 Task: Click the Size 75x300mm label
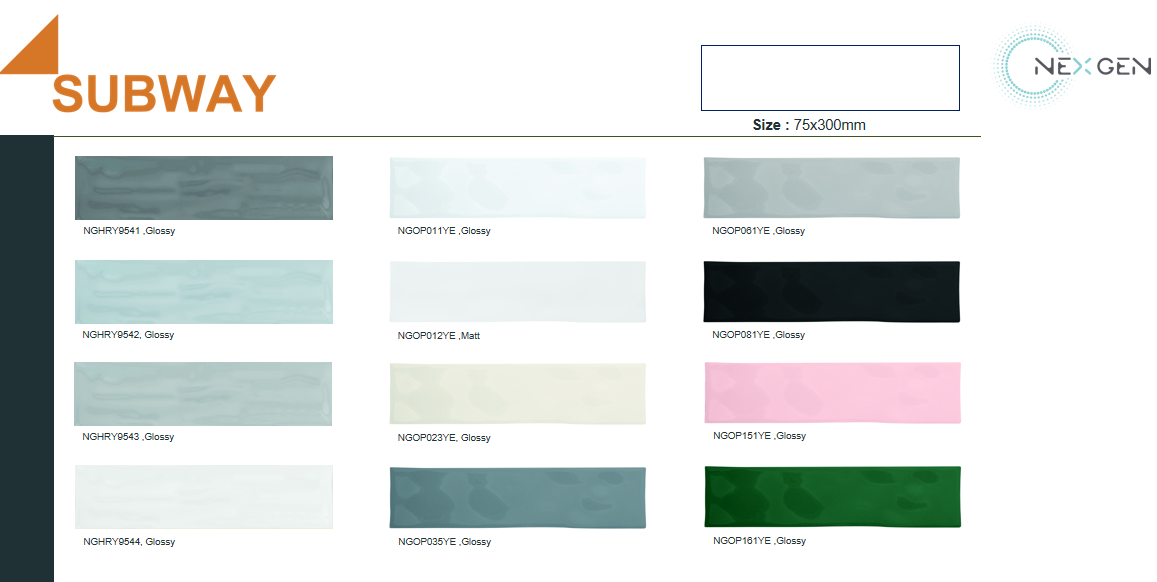pos(809,125)
